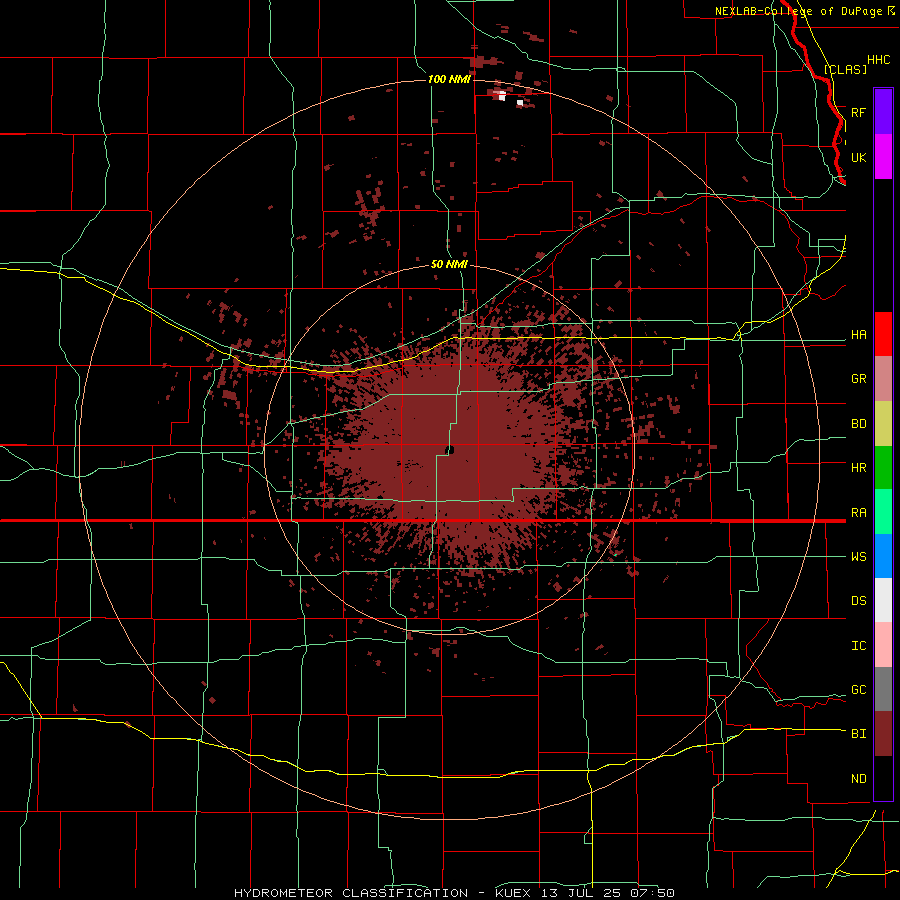Image resolution: width=900 pixels, height=900 pixels.
Task: Click the '07:50' timestamp text
Action: (654, 893)
